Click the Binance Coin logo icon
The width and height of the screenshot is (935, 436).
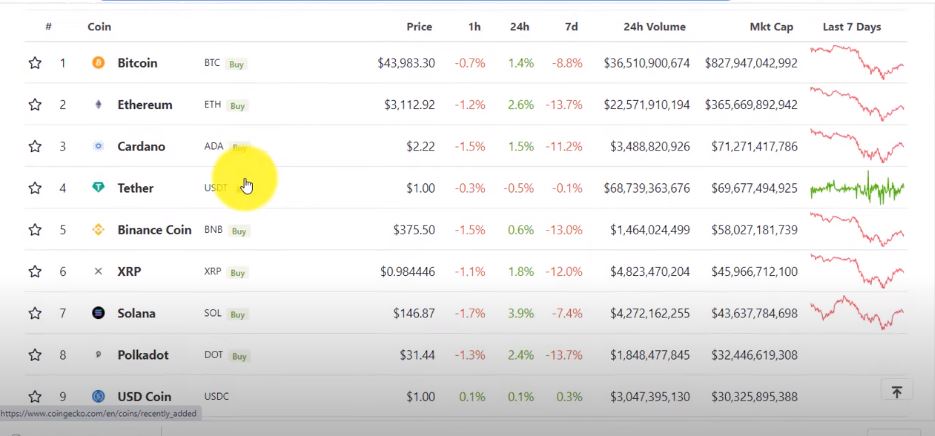pos(98,230)
